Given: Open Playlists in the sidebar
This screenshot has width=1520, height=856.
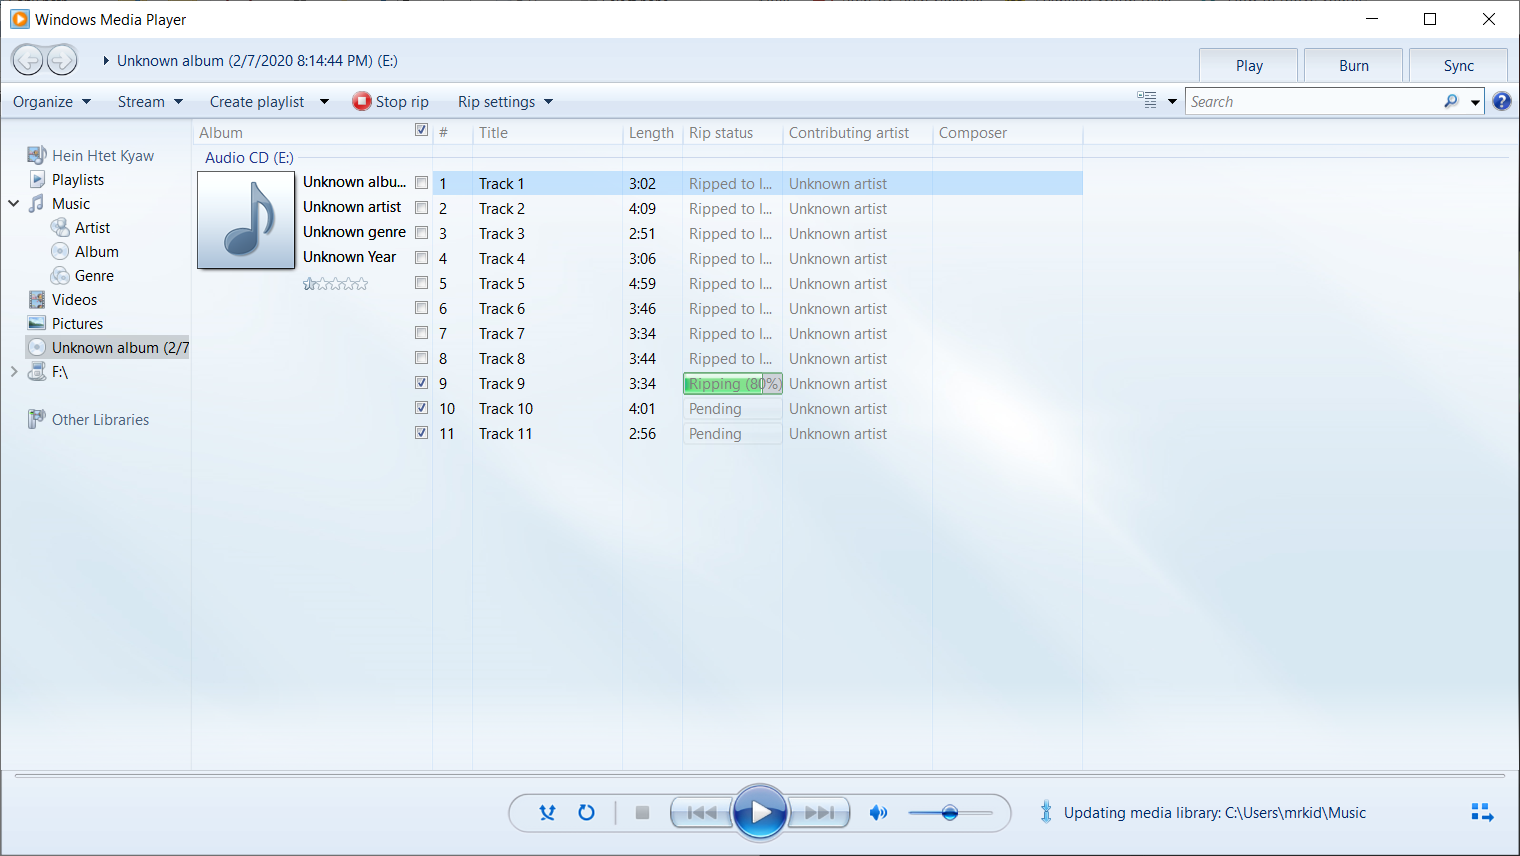Looking at the screenshot, I should pyautogui.click(x=78, y=180).
